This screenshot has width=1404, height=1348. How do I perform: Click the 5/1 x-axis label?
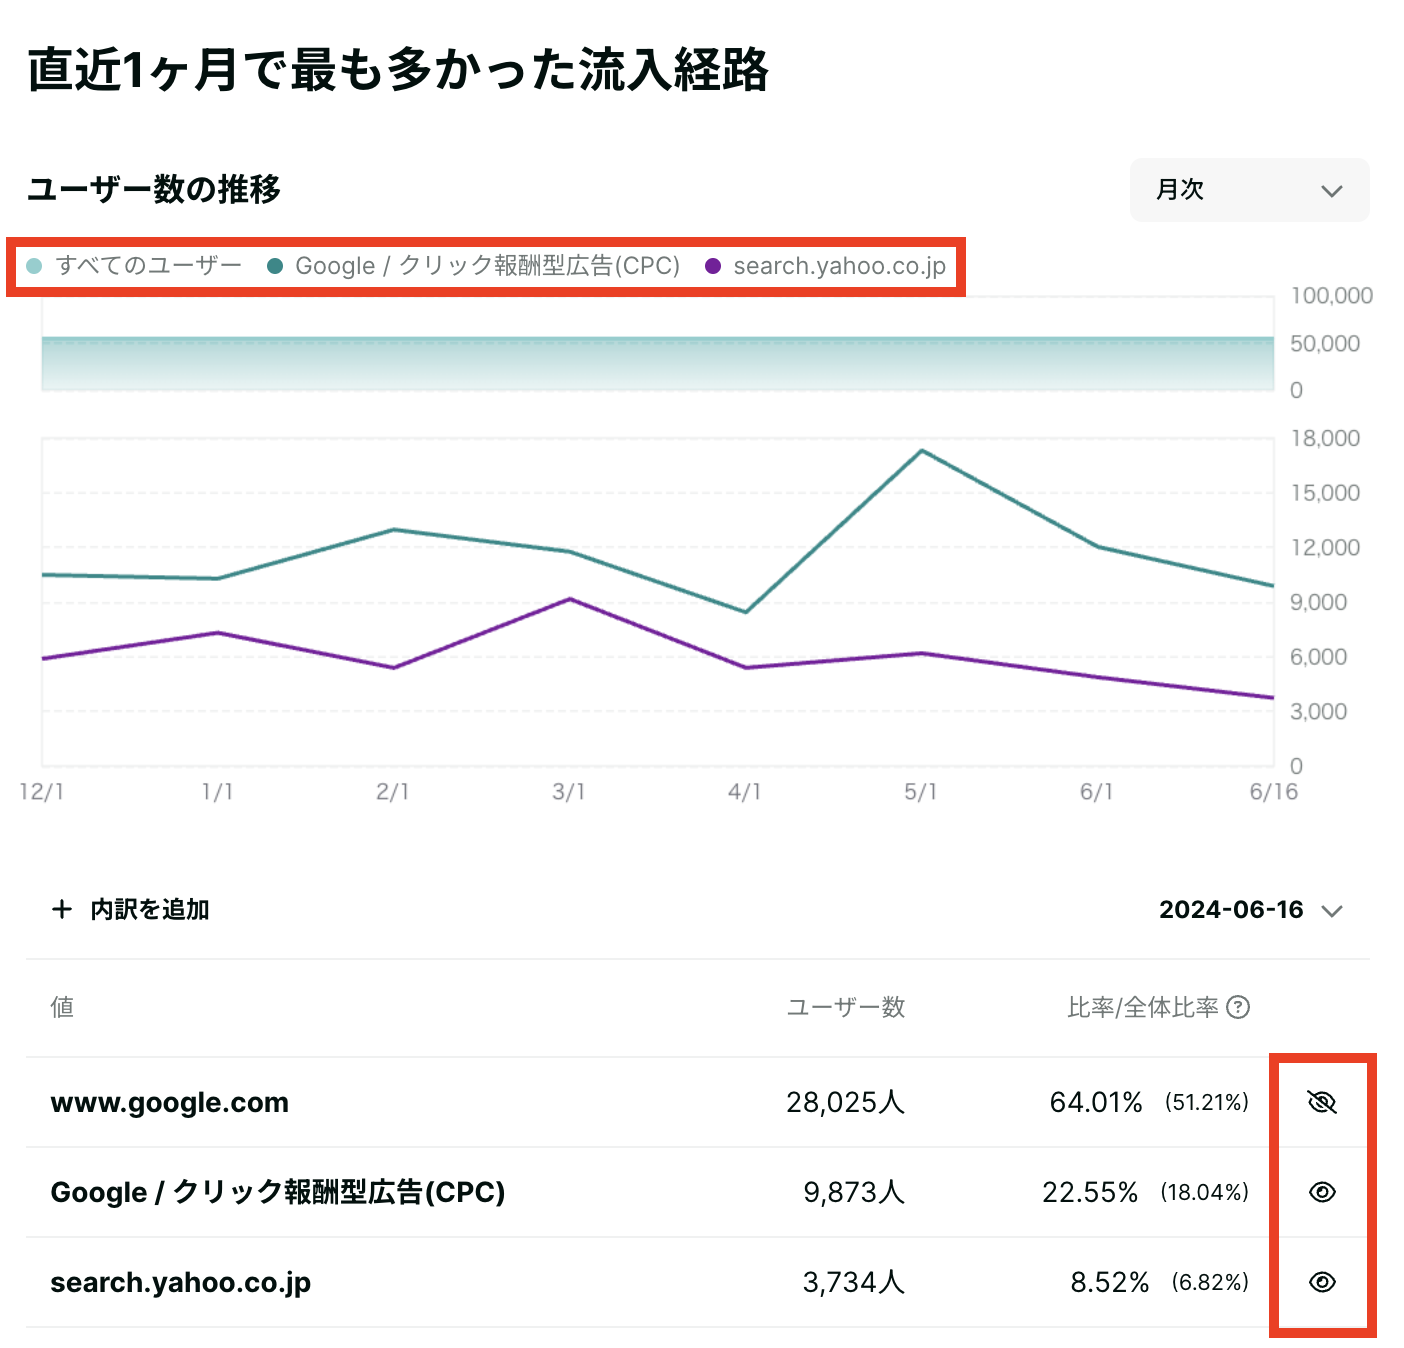[x=921, y=792]
